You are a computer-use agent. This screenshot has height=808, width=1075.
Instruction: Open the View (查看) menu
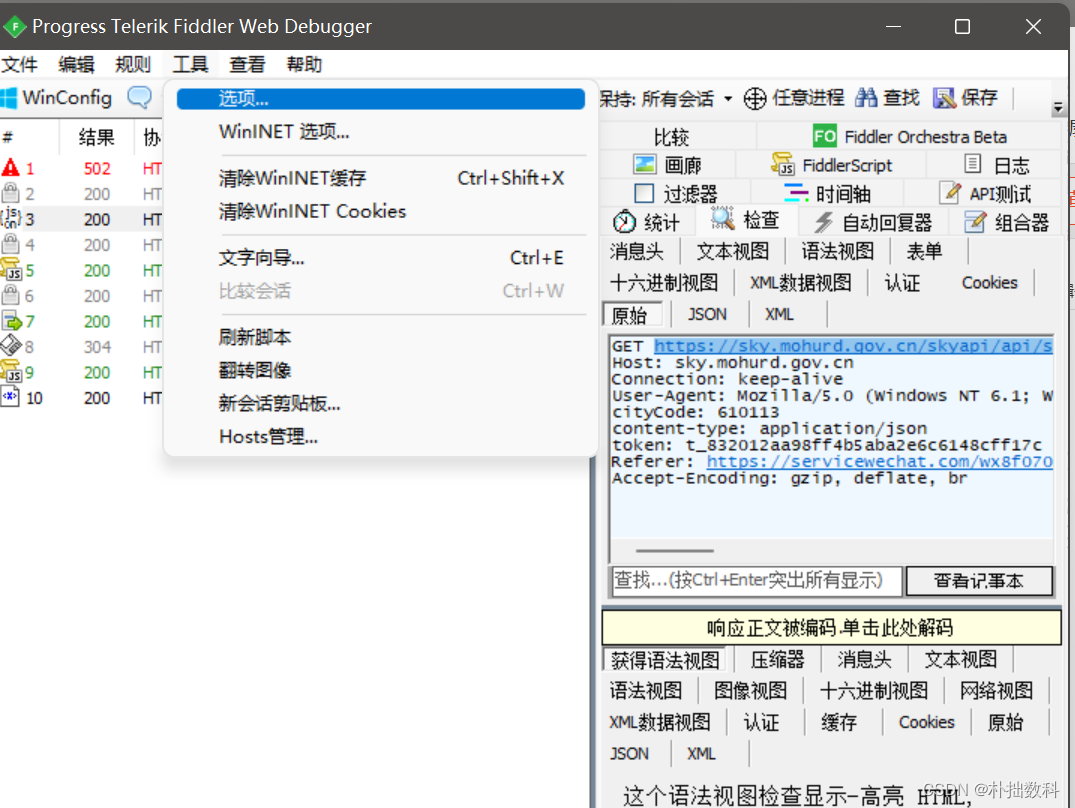[247, 65]
